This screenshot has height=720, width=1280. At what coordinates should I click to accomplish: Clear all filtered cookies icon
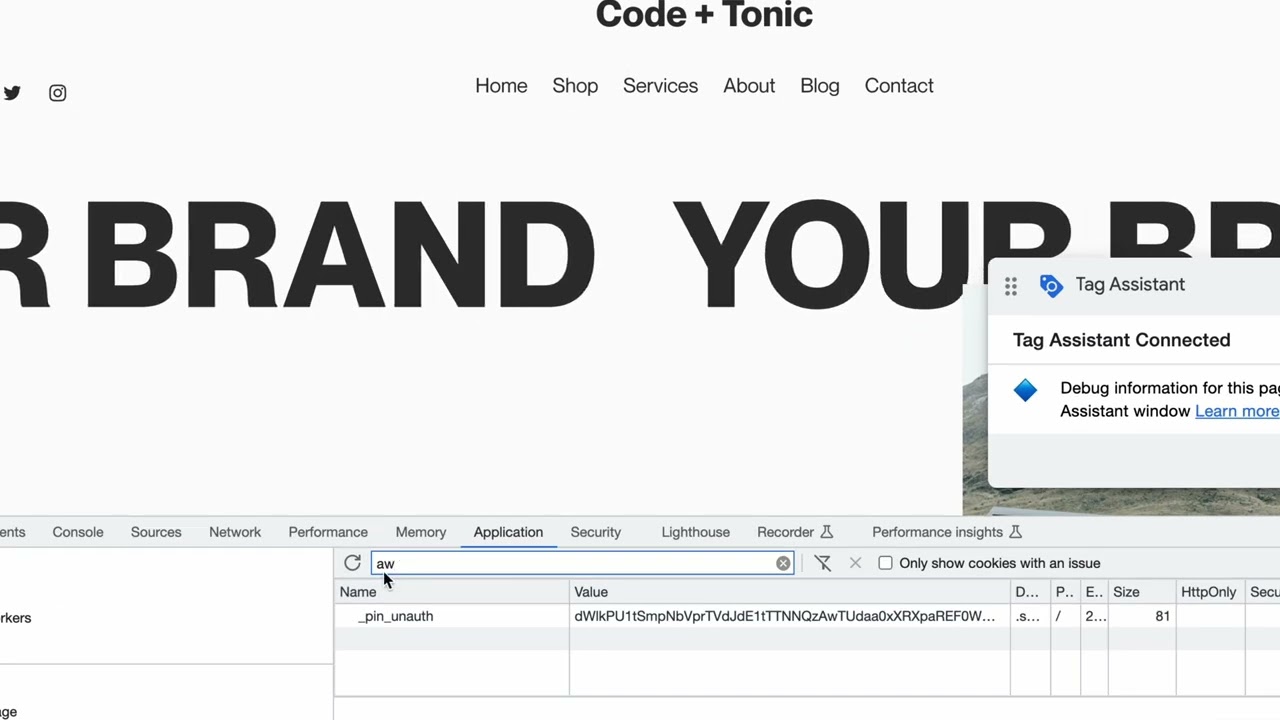point(823,563)
